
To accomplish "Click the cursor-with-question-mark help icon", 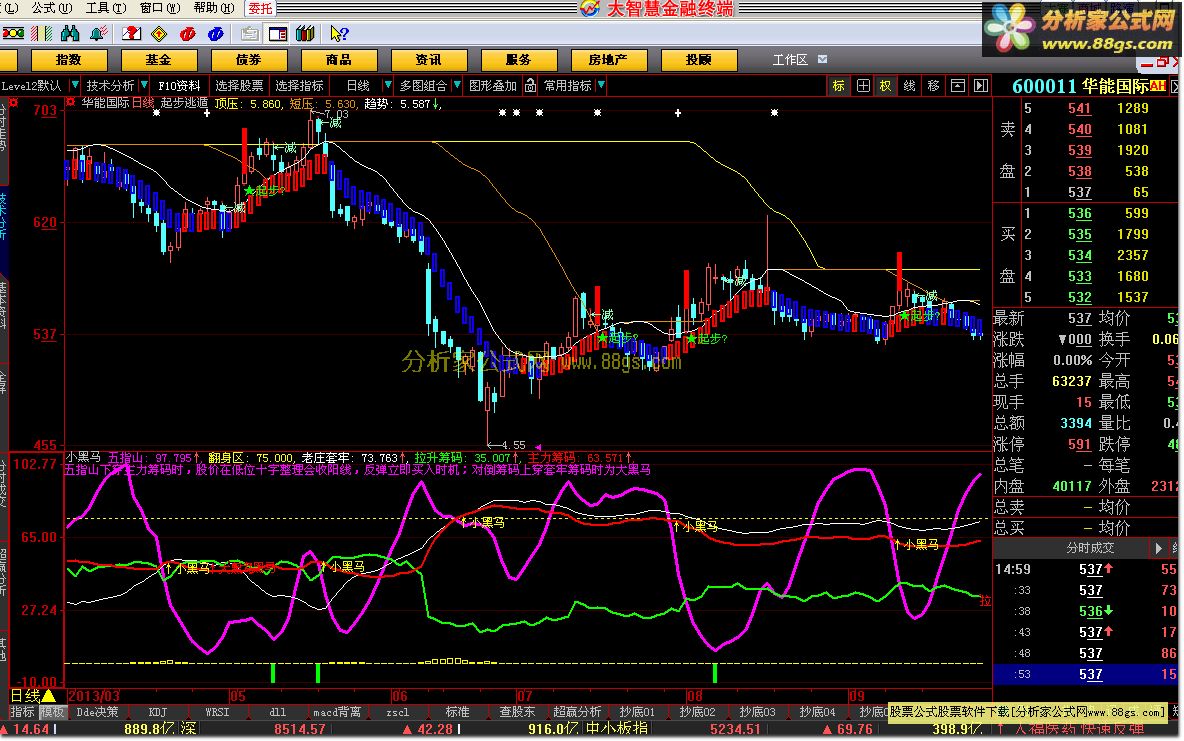I will click(x=339, y=33).
